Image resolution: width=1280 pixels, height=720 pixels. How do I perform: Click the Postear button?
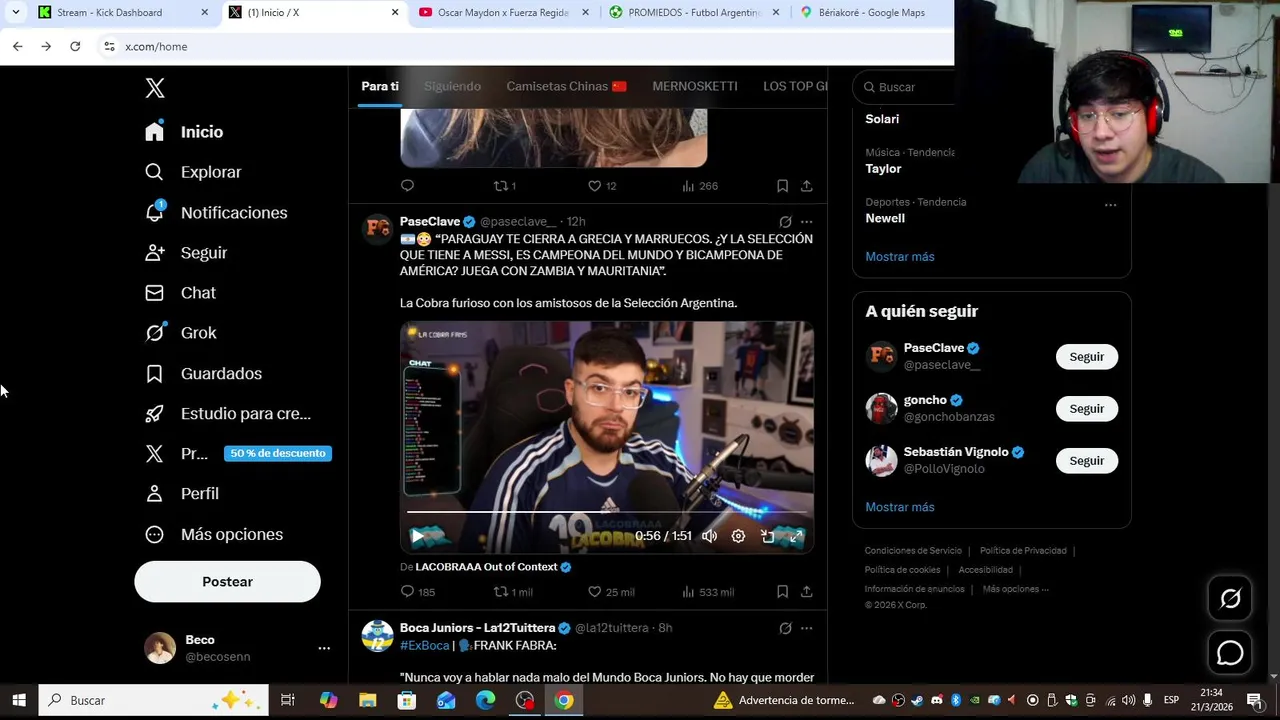(x=227, y=581)
